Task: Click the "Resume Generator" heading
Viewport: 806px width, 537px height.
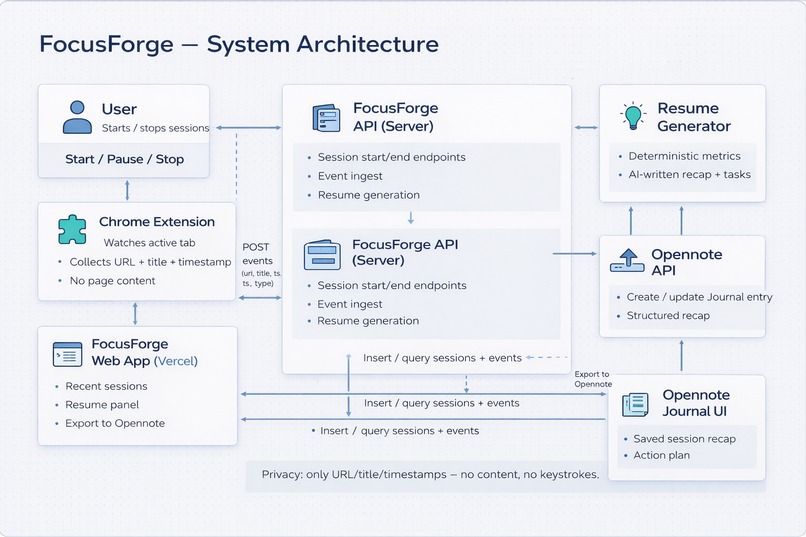Action: (x=694, y=117)
